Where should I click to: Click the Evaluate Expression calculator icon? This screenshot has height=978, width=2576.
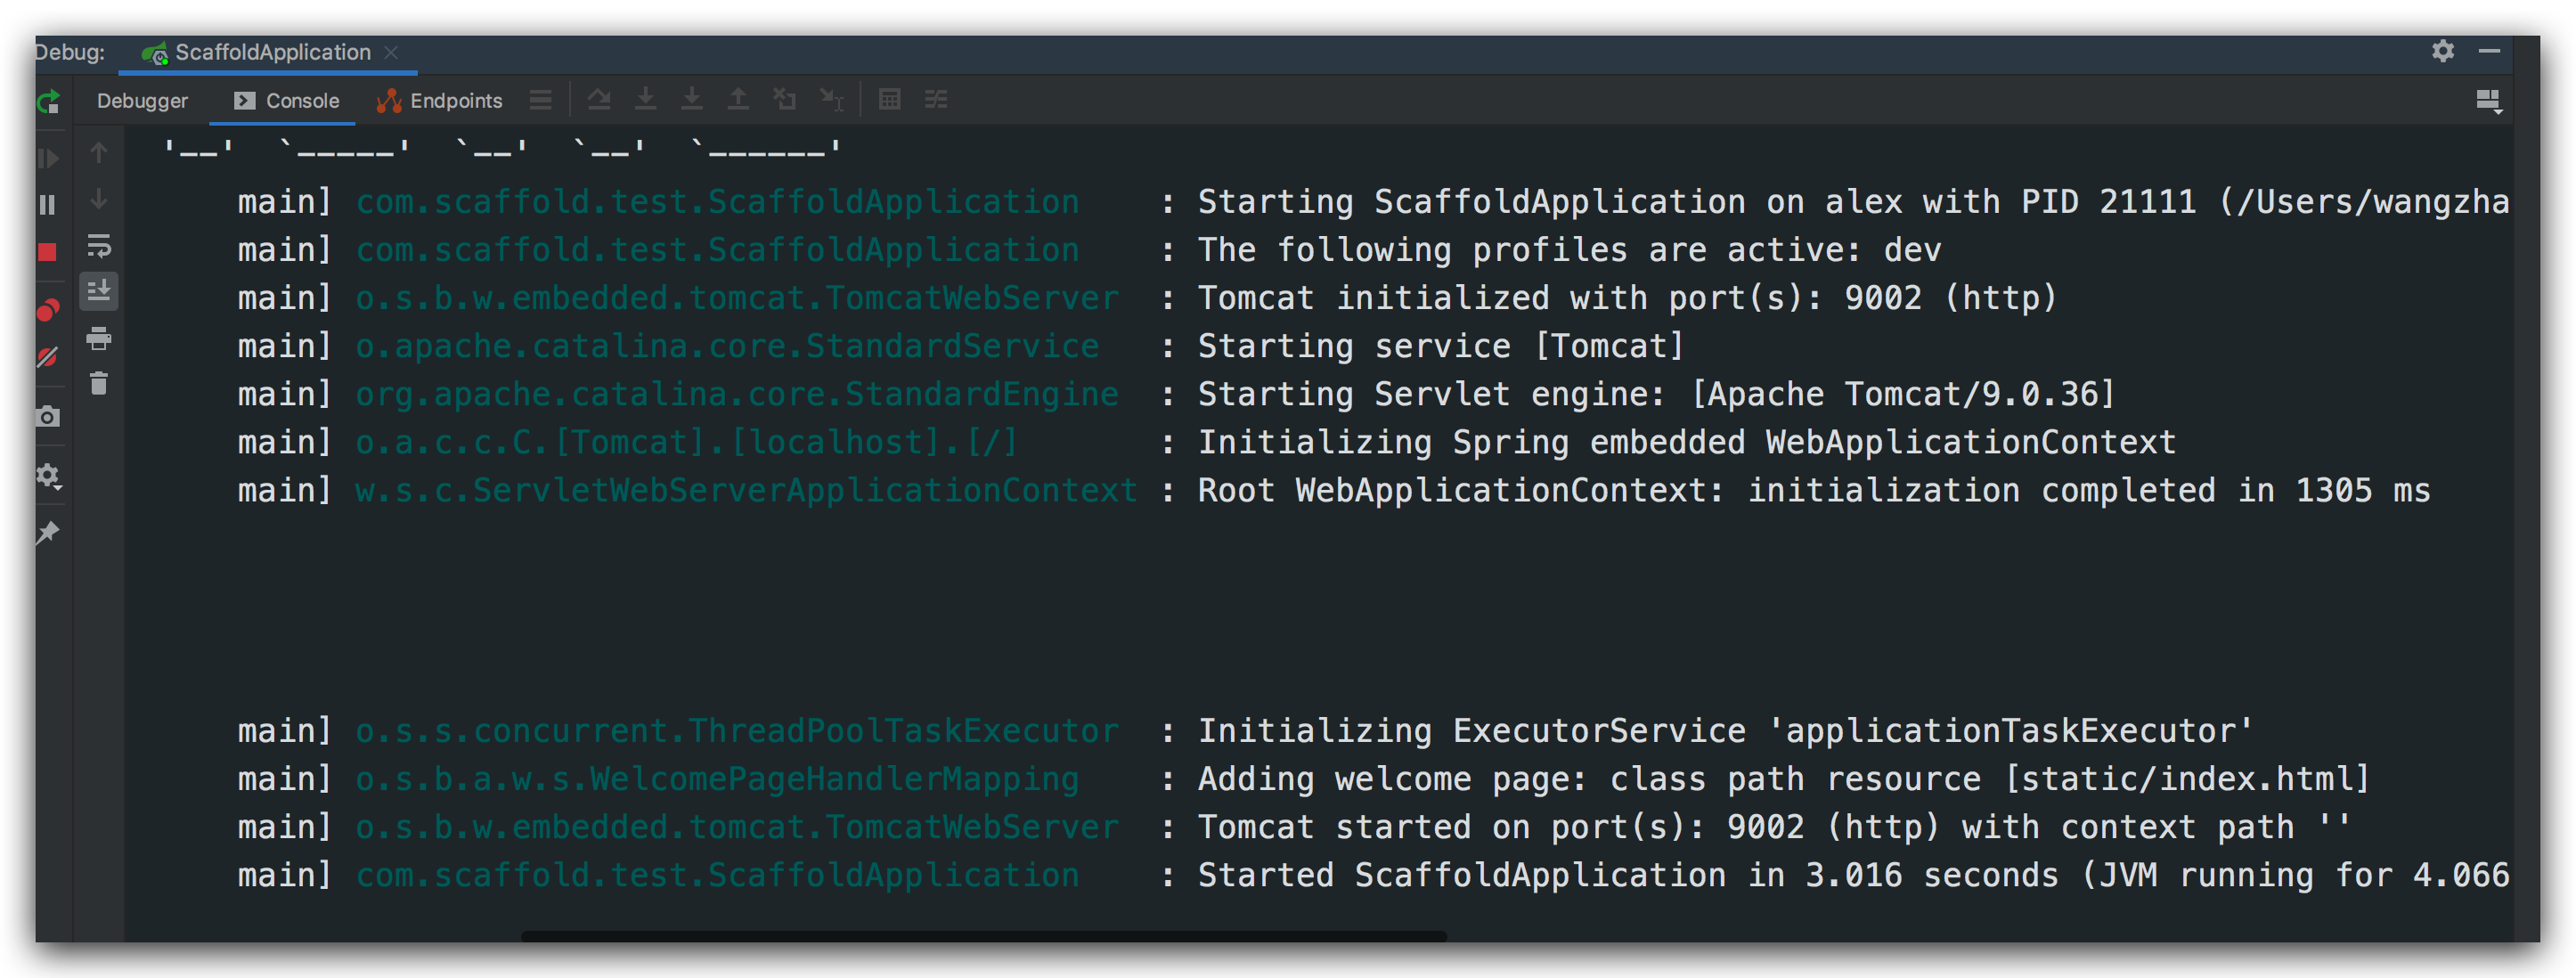[x=889, y=100]
